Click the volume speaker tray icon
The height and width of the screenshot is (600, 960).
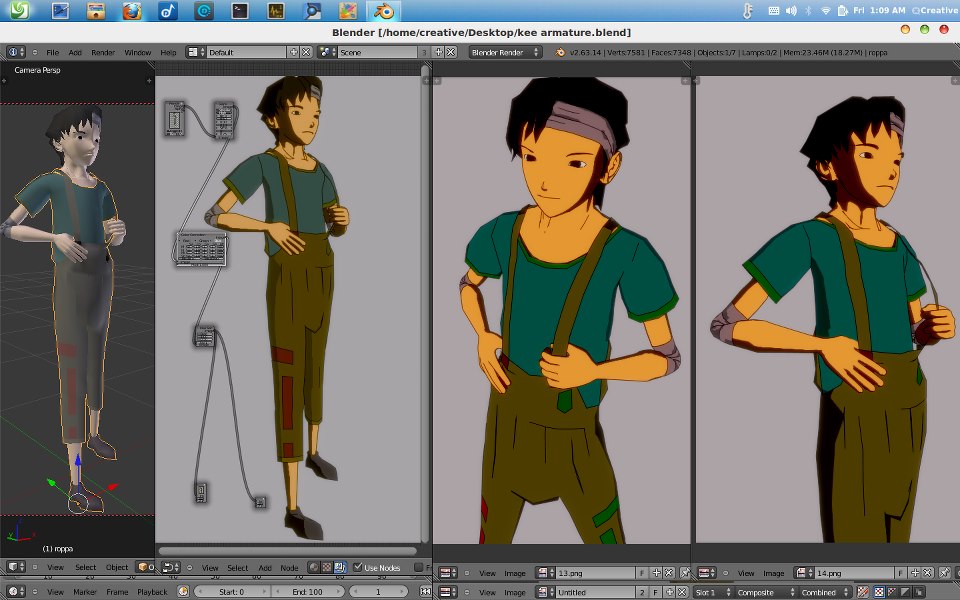pyautogui.click(x=791, y=10)
